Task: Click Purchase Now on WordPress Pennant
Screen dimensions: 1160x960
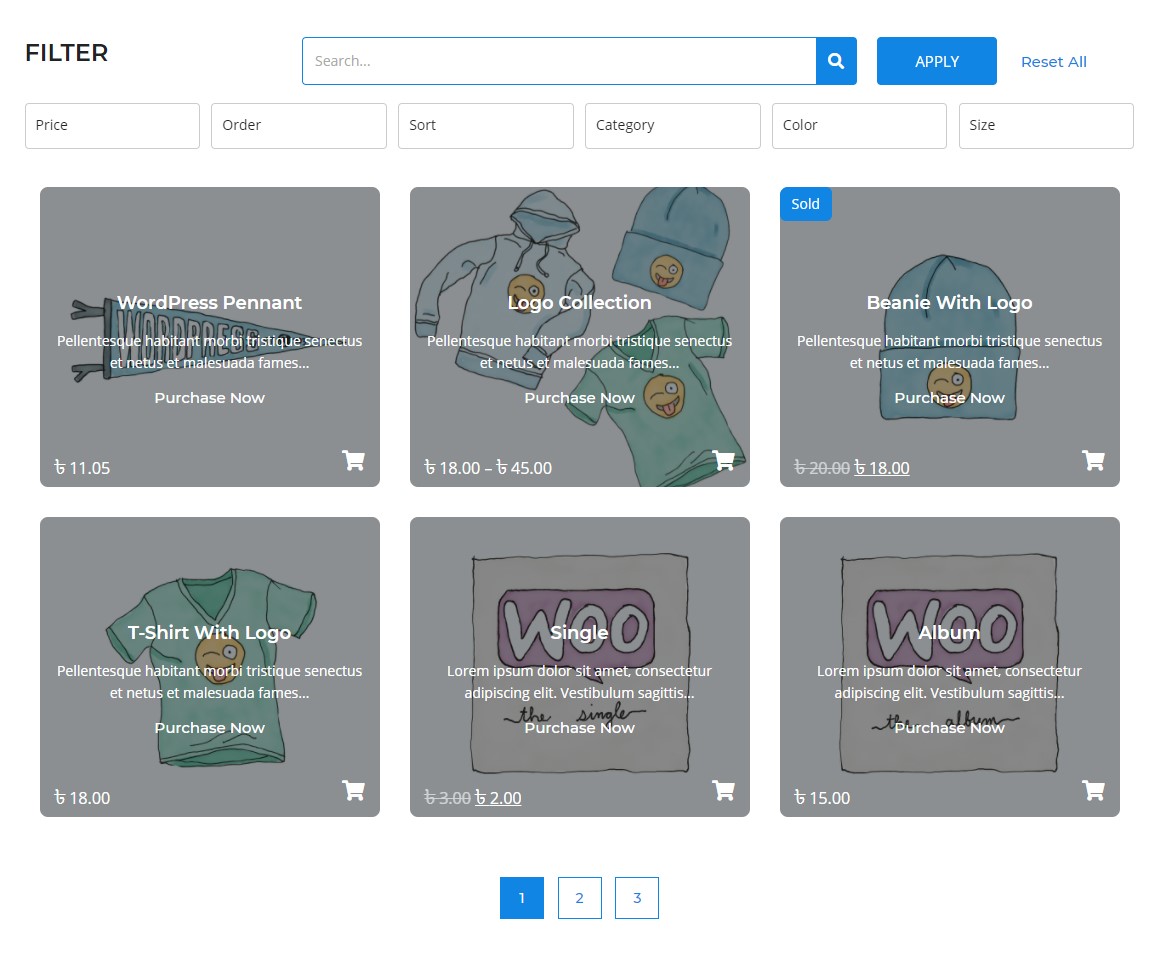Action: [x=209, y=398]
